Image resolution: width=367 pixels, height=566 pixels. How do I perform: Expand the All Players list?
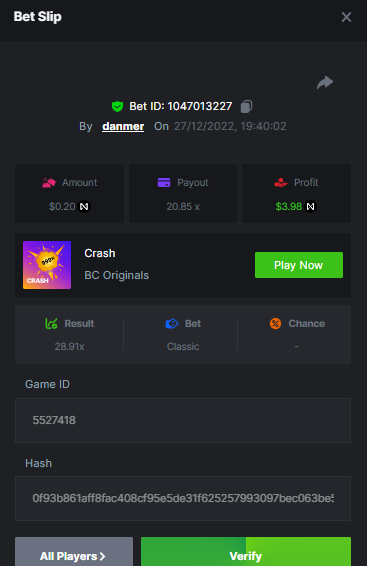(74, 552)
